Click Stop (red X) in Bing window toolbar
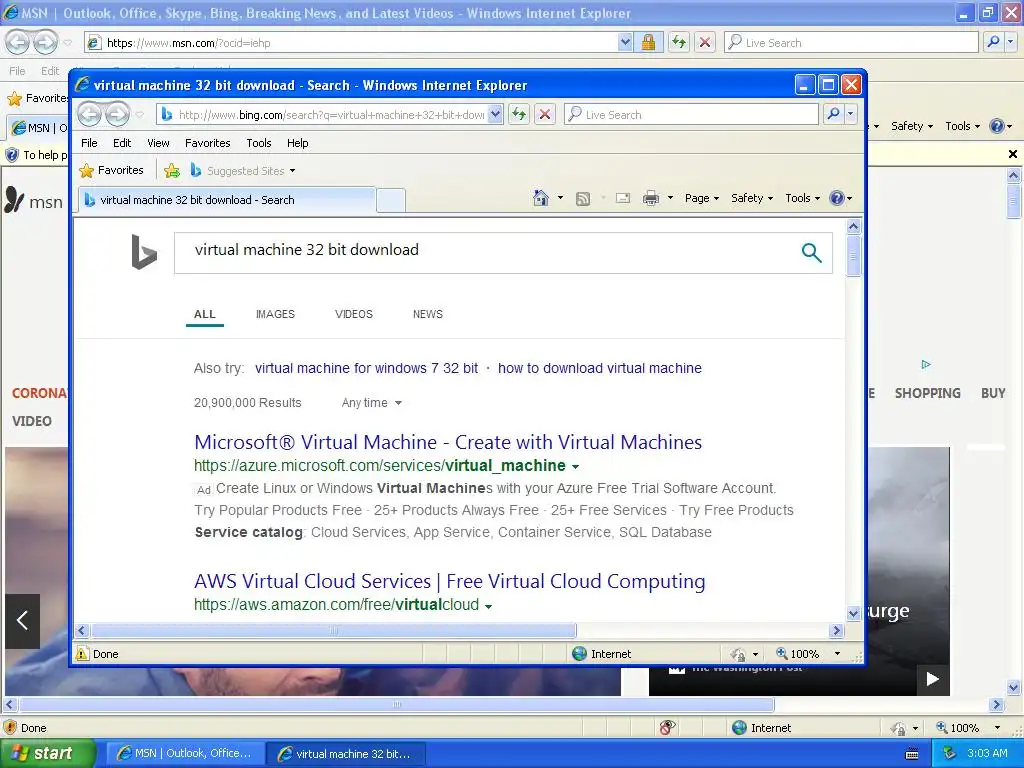The width and height of the screenshot is (1024, 768). coord(545,114)
